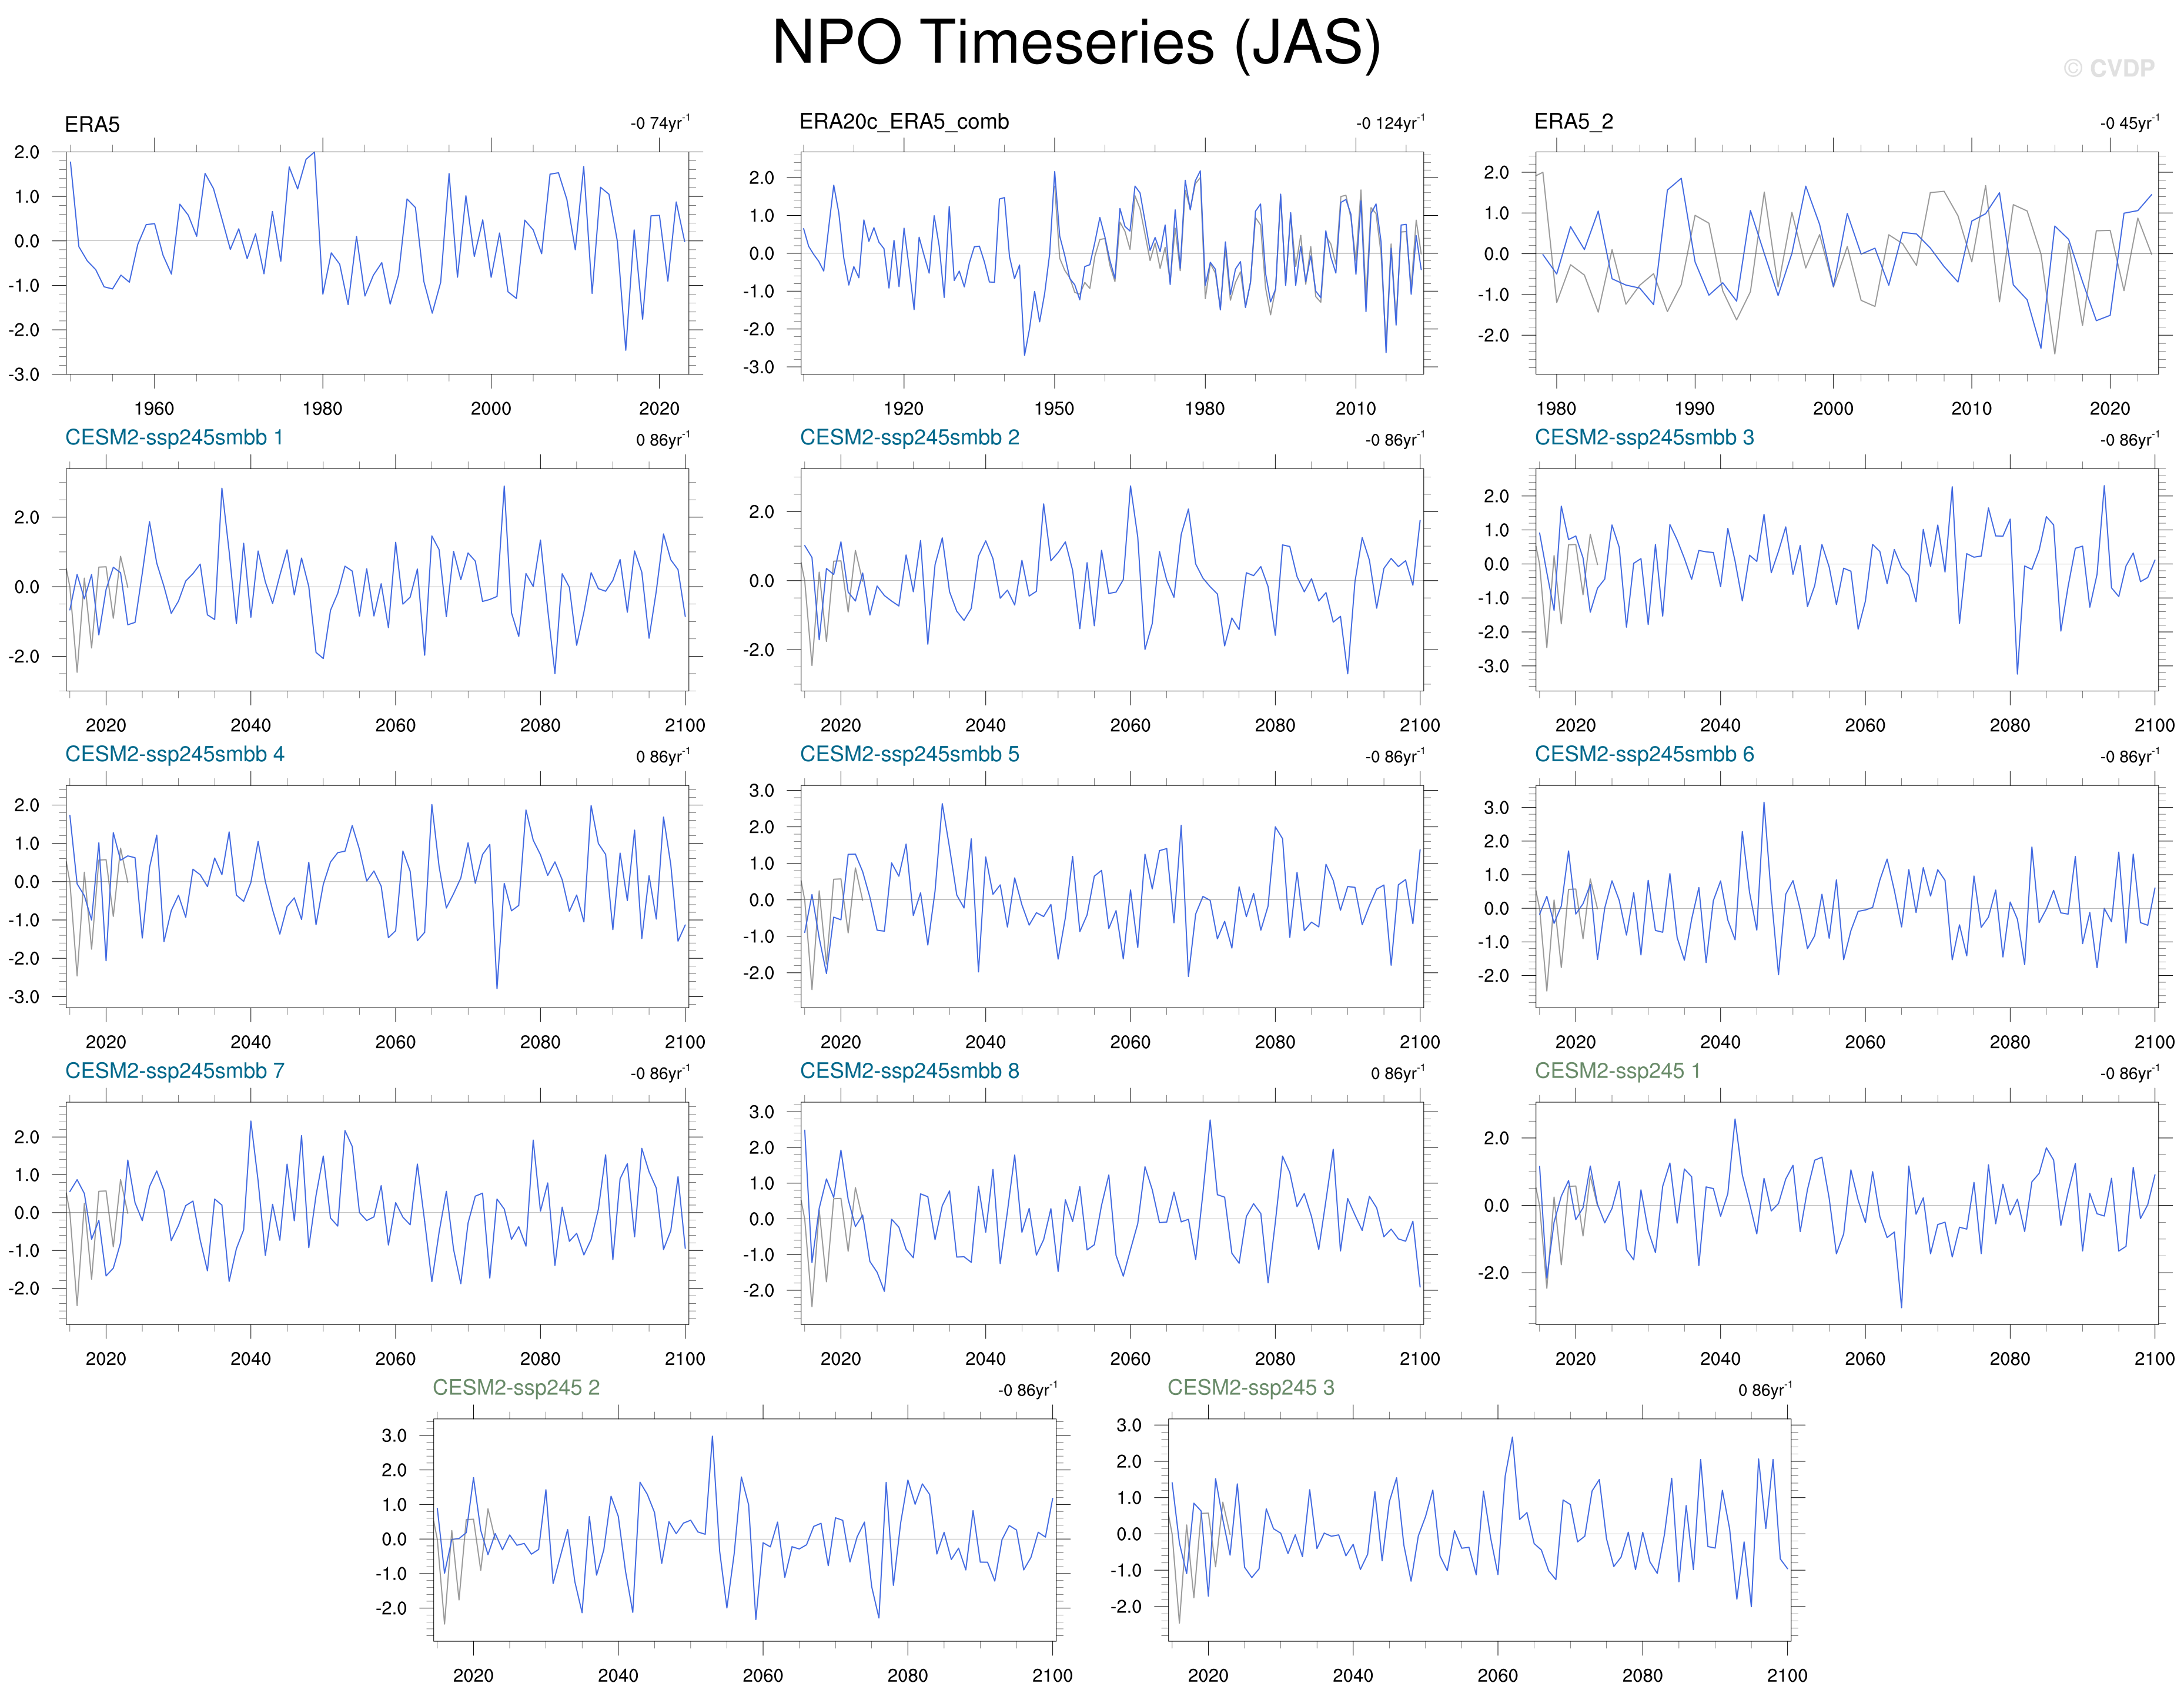Click the 1980 tick on ERA5 axis

tap(322, 409)
